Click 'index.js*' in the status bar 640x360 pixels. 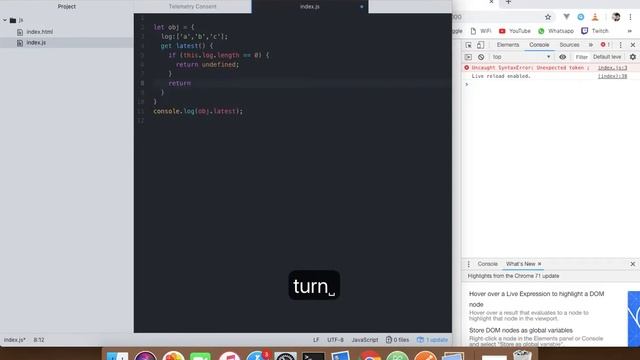coord(15,340)
